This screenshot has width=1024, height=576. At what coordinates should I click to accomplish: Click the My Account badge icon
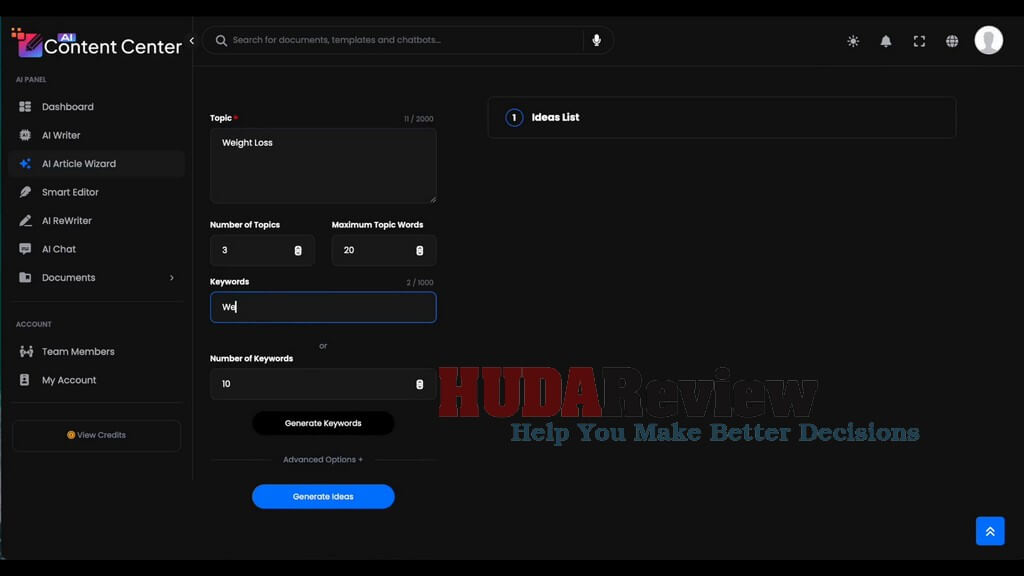(x=25, y=380)
